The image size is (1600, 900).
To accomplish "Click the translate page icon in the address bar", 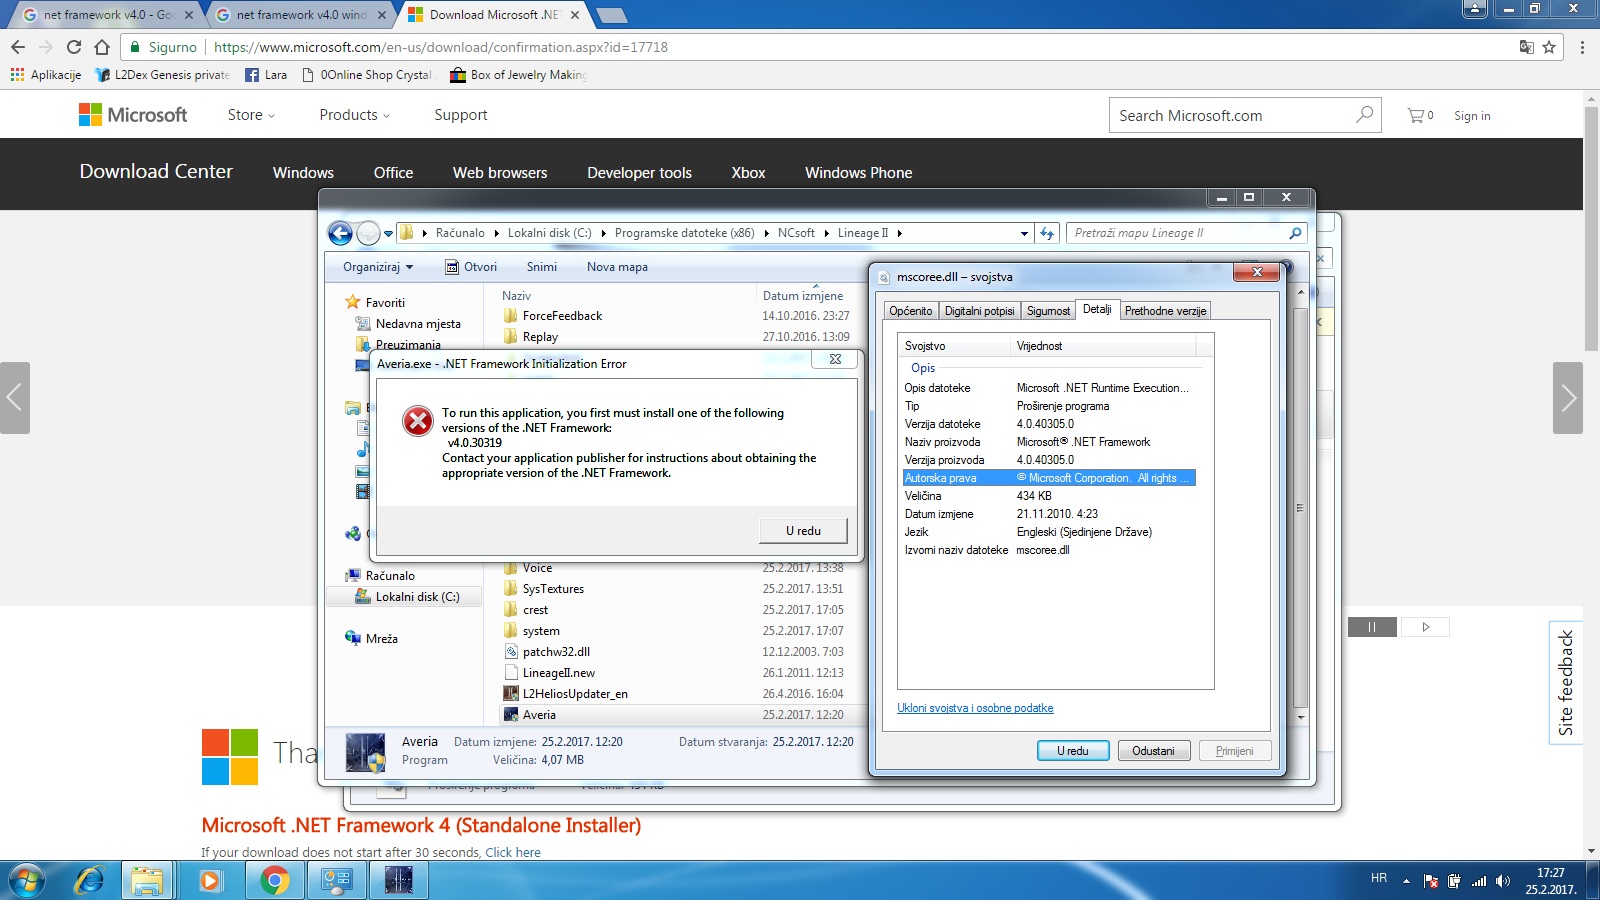I will point(1526,47).
